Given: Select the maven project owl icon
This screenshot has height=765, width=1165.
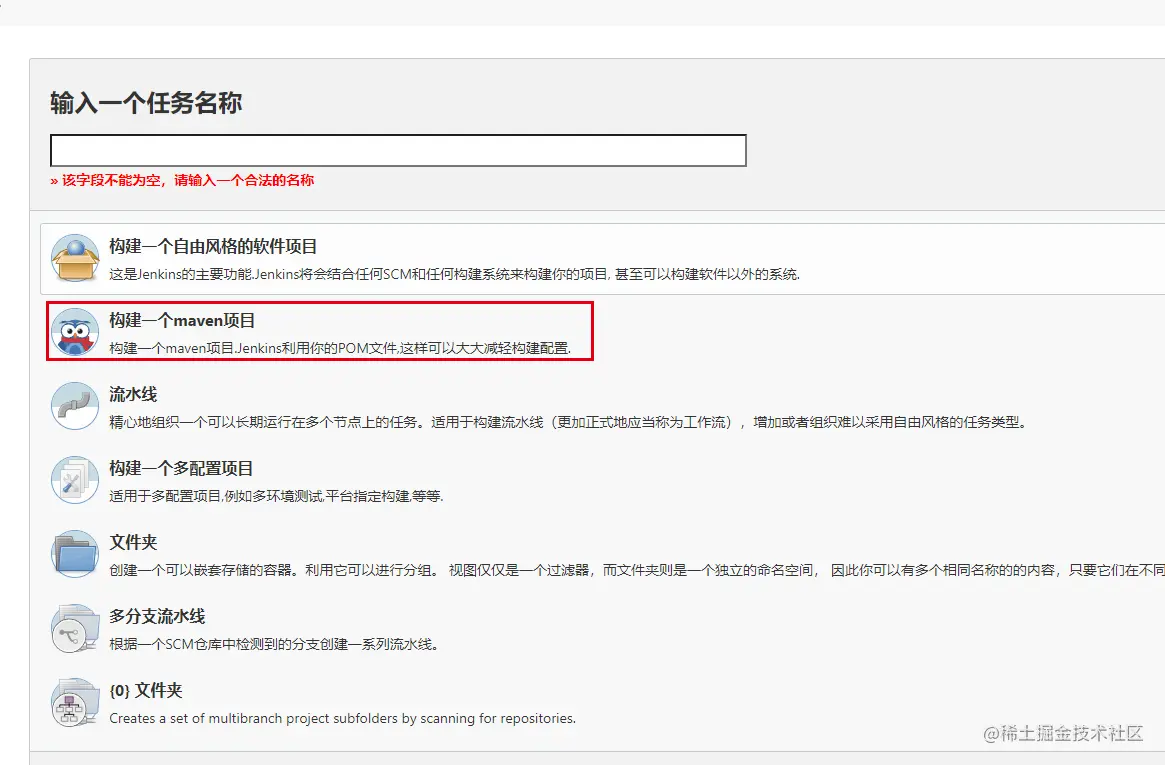Looking at the screenshot, I should [x=75, y=332].
